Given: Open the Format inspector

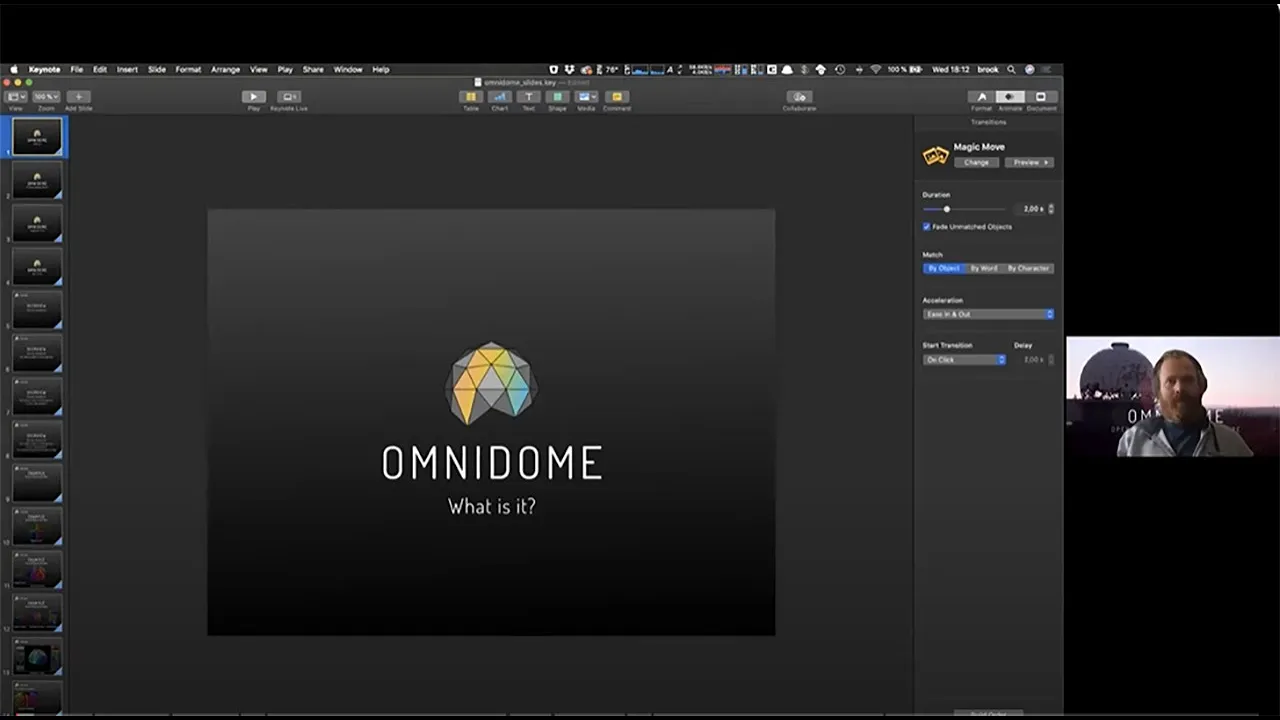Looking at the screenshot, I should (x=981, y=97).
